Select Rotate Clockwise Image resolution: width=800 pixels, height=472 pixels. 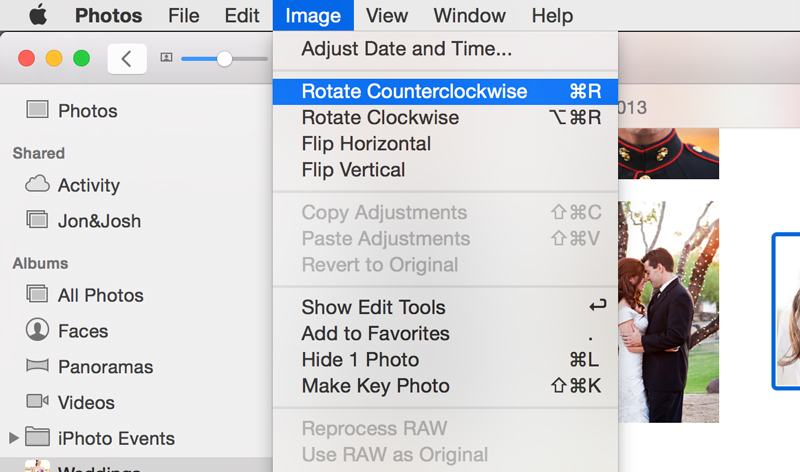pyautogui.click(x=445, y=117)
